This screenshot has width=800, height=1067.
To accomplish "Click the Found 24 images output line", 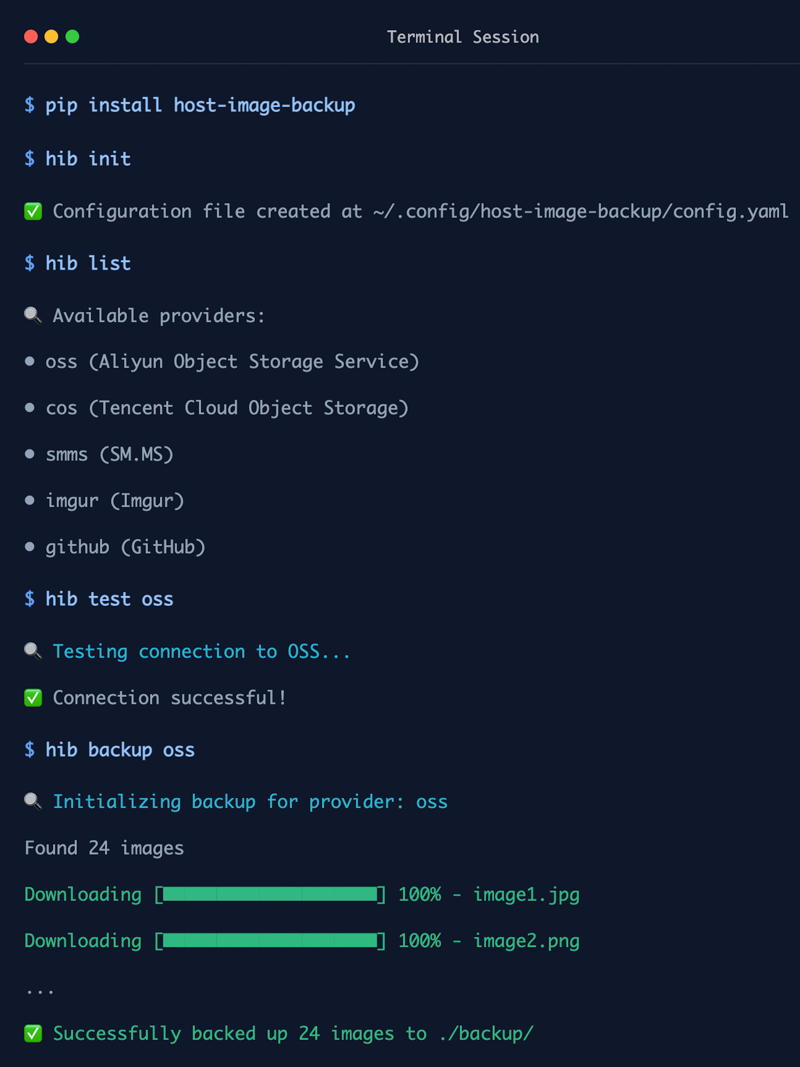I will click(x=104, y=848).
